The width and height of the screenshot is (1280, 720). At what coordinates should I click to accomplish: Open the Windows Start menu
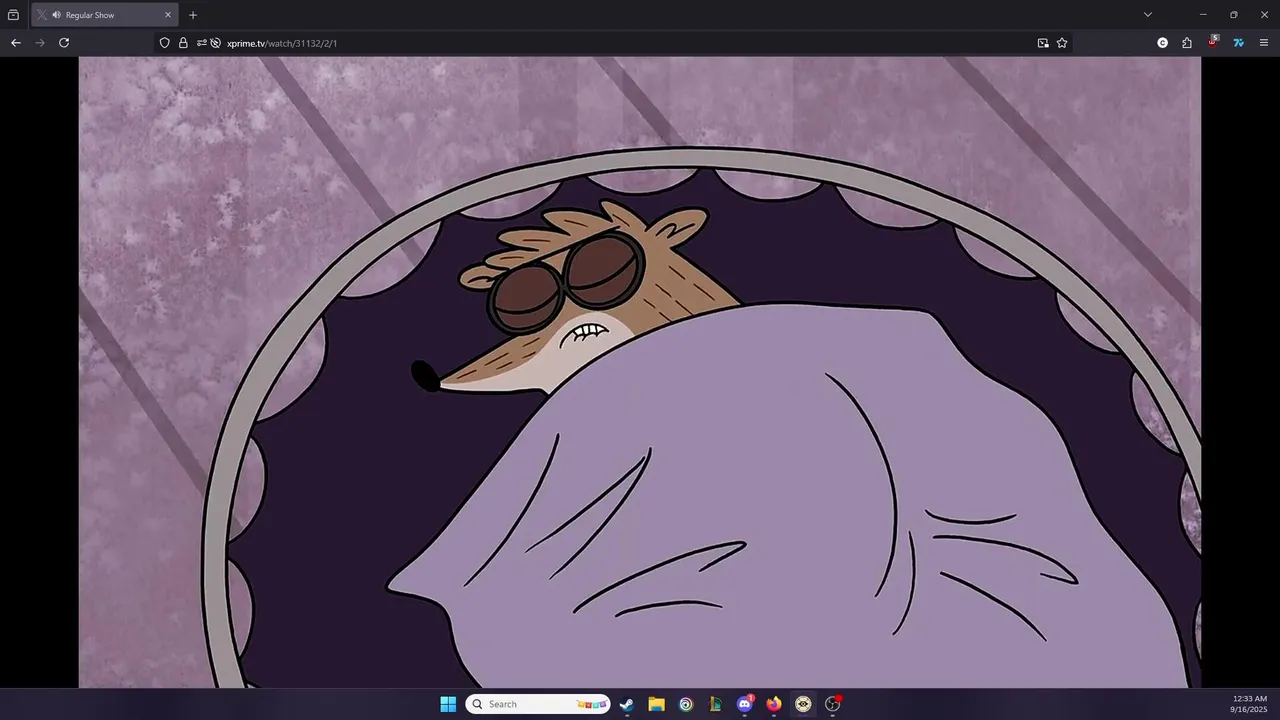pyautogui.click(x=448, y=704)
